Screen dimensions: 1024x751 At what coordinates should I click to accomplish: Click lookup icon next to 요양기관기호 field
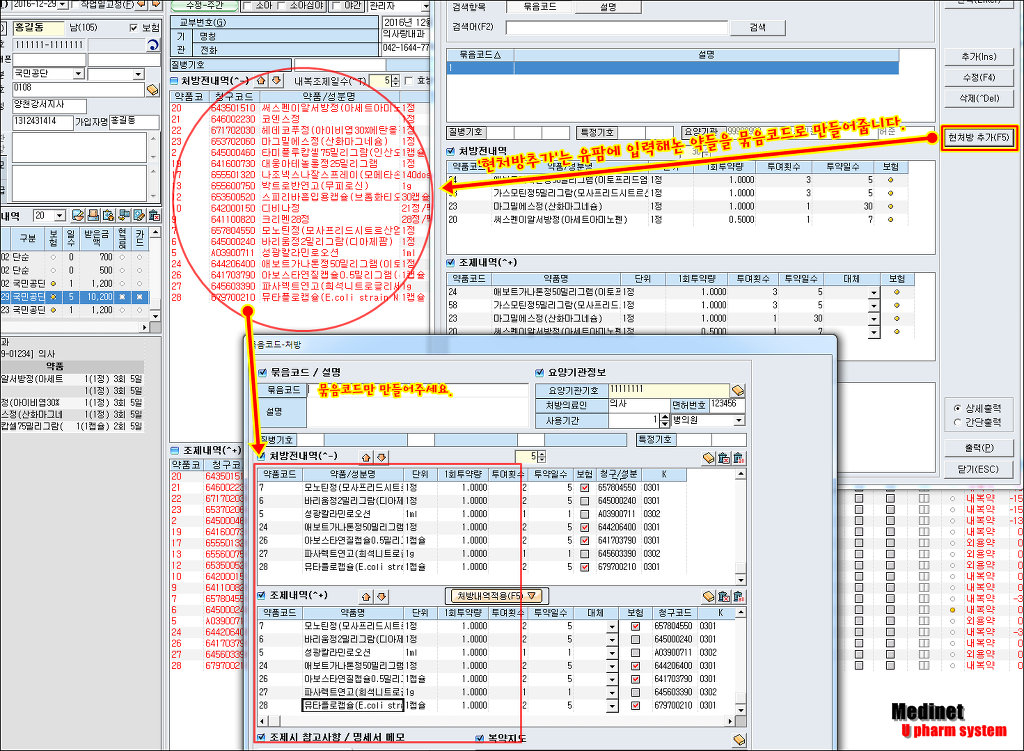tap(738, 389)
